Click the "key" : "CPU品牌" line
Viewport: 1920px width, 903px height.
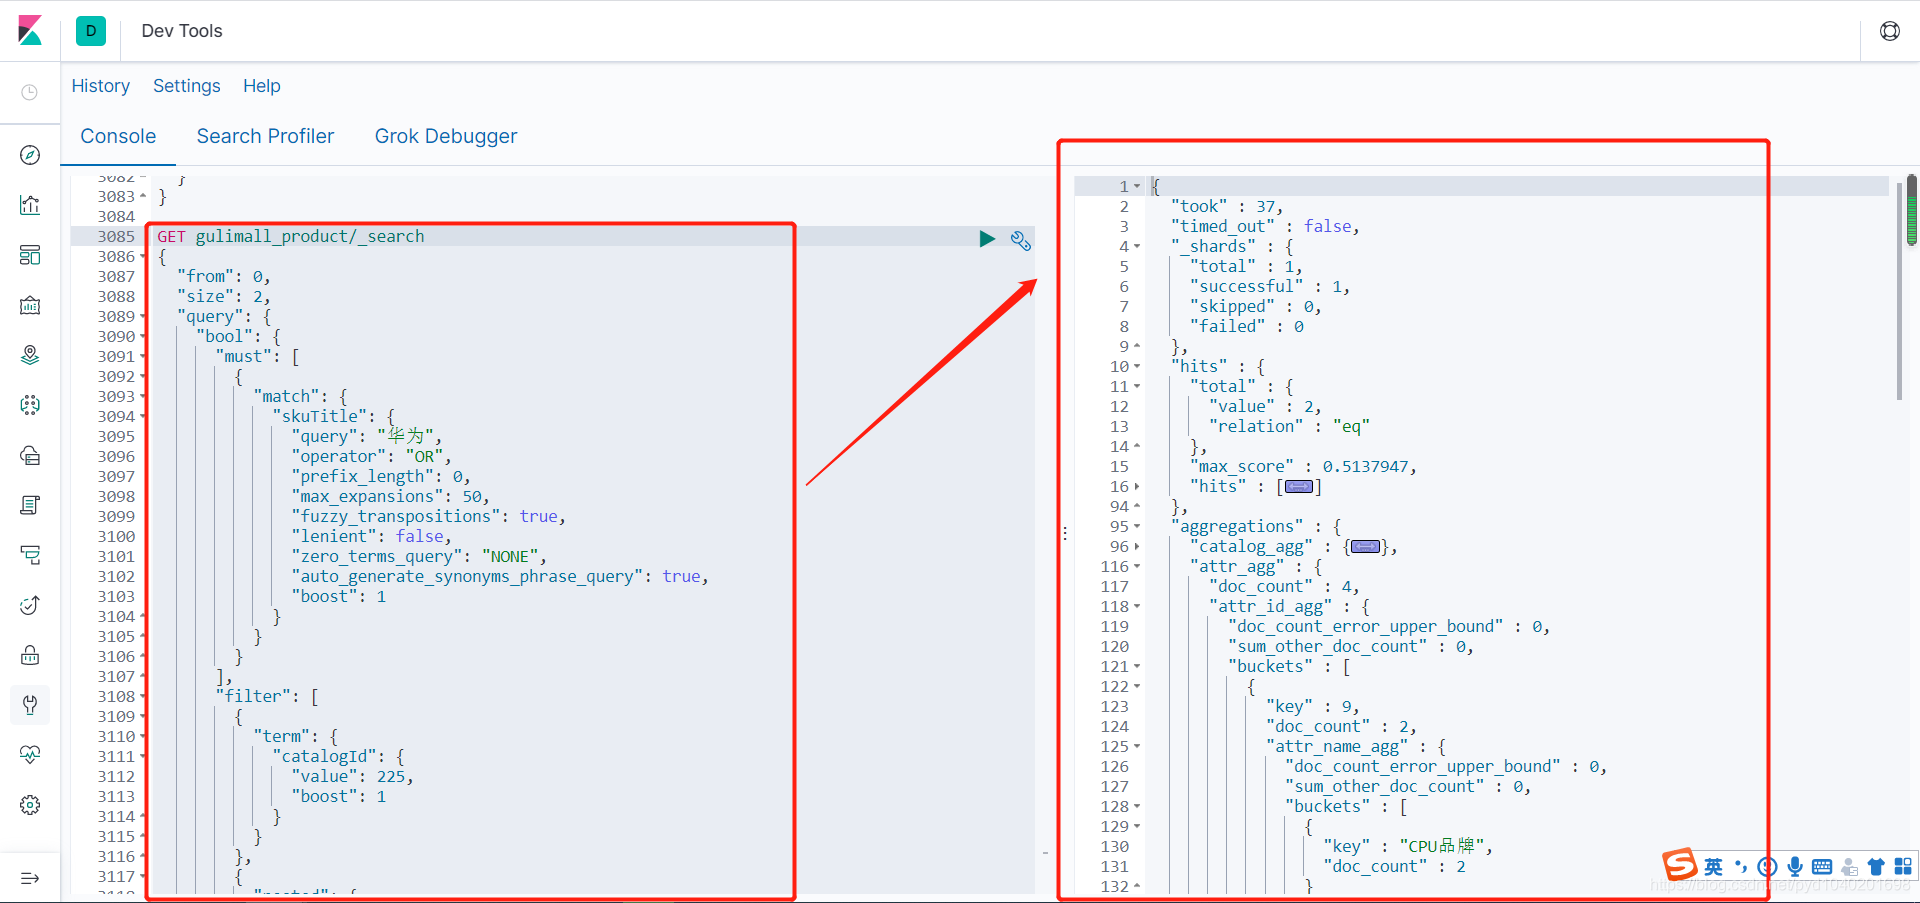point(1408,847)
